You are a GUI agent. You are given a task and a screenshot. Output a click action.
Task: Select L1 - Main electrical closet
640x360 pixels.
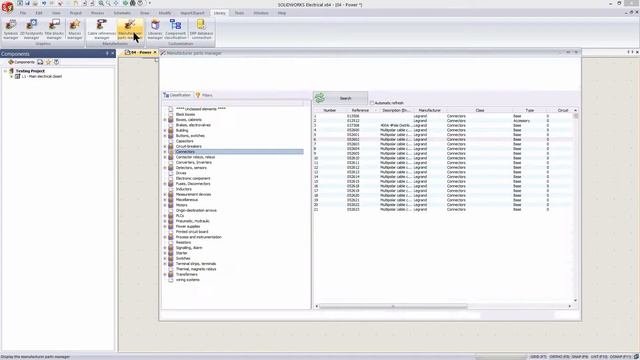[x=42, y=76]
